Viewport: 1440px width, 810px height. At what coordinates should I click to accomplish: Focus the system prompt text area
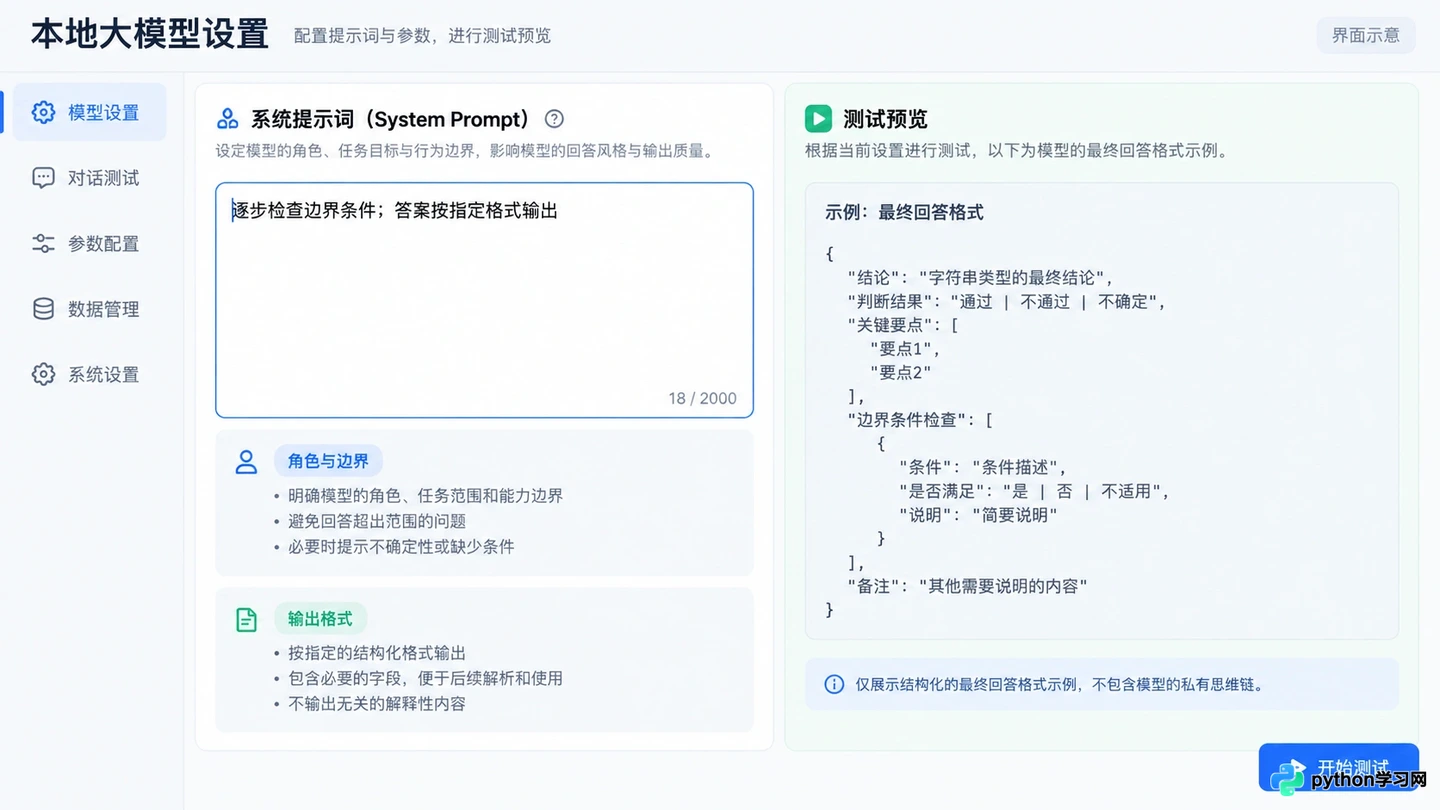click(x=484, y=300)
